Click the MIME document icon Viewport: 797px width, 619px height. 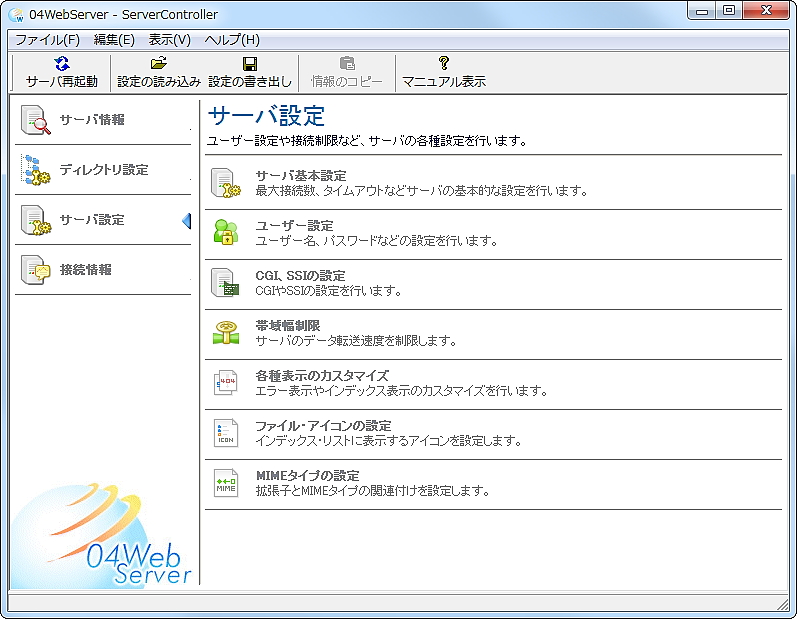(x=226, y=483)
